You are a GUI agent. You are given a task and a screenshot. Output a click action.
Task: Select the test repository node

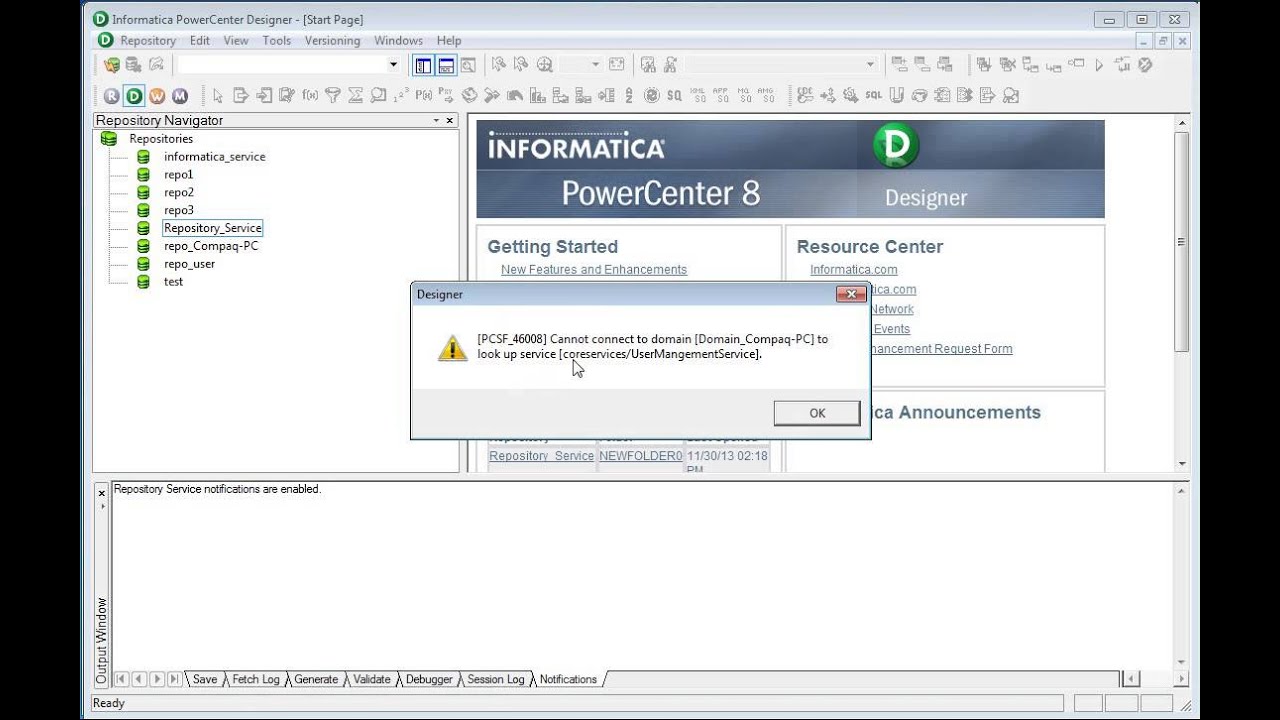pyautogui.click(x=173, y=282)
